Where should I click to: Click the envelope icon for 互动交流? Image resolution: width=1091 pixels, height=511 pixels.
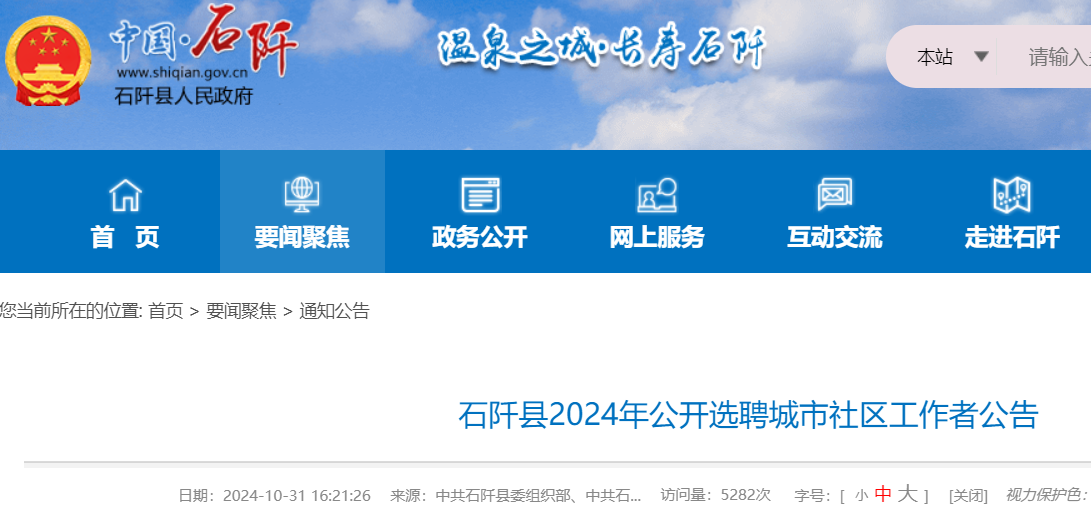834,194
